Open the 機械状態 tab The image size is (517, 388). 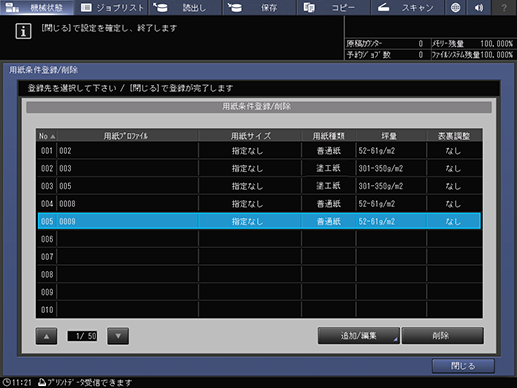[37, 7]
